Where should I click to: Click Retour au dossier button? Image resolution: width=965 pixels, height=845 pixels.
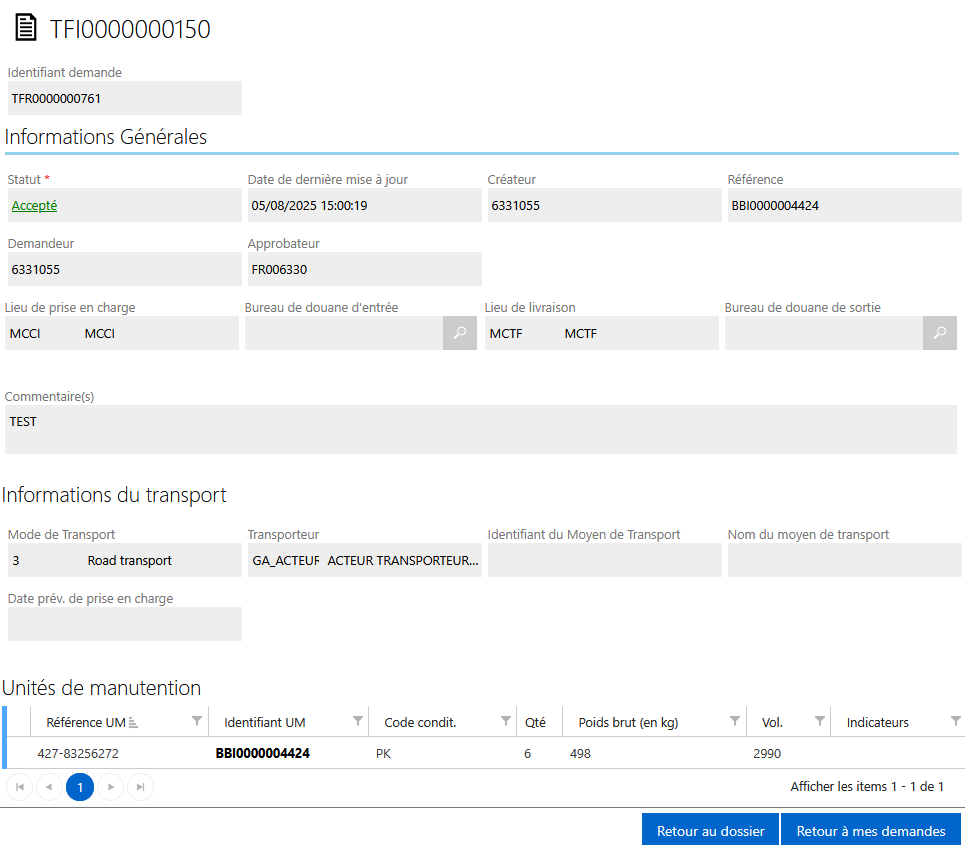(x=710, y=830)
